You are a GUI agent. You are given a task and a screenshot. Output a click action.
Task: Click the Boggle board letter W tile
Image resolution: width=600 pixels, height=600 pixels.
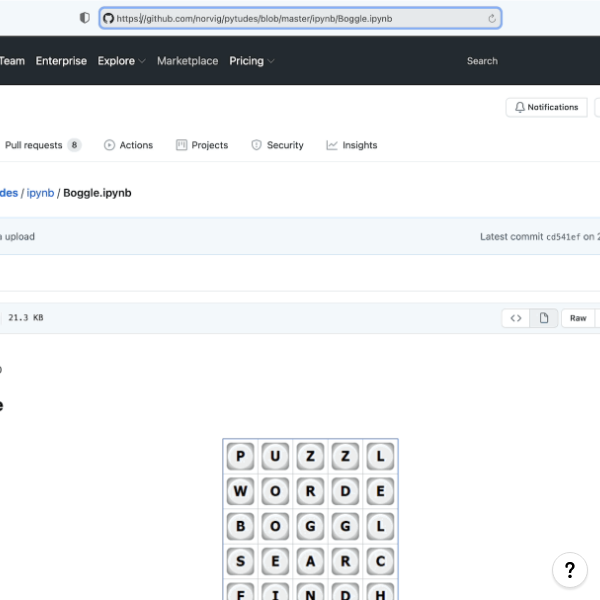(x=240, y=491)
